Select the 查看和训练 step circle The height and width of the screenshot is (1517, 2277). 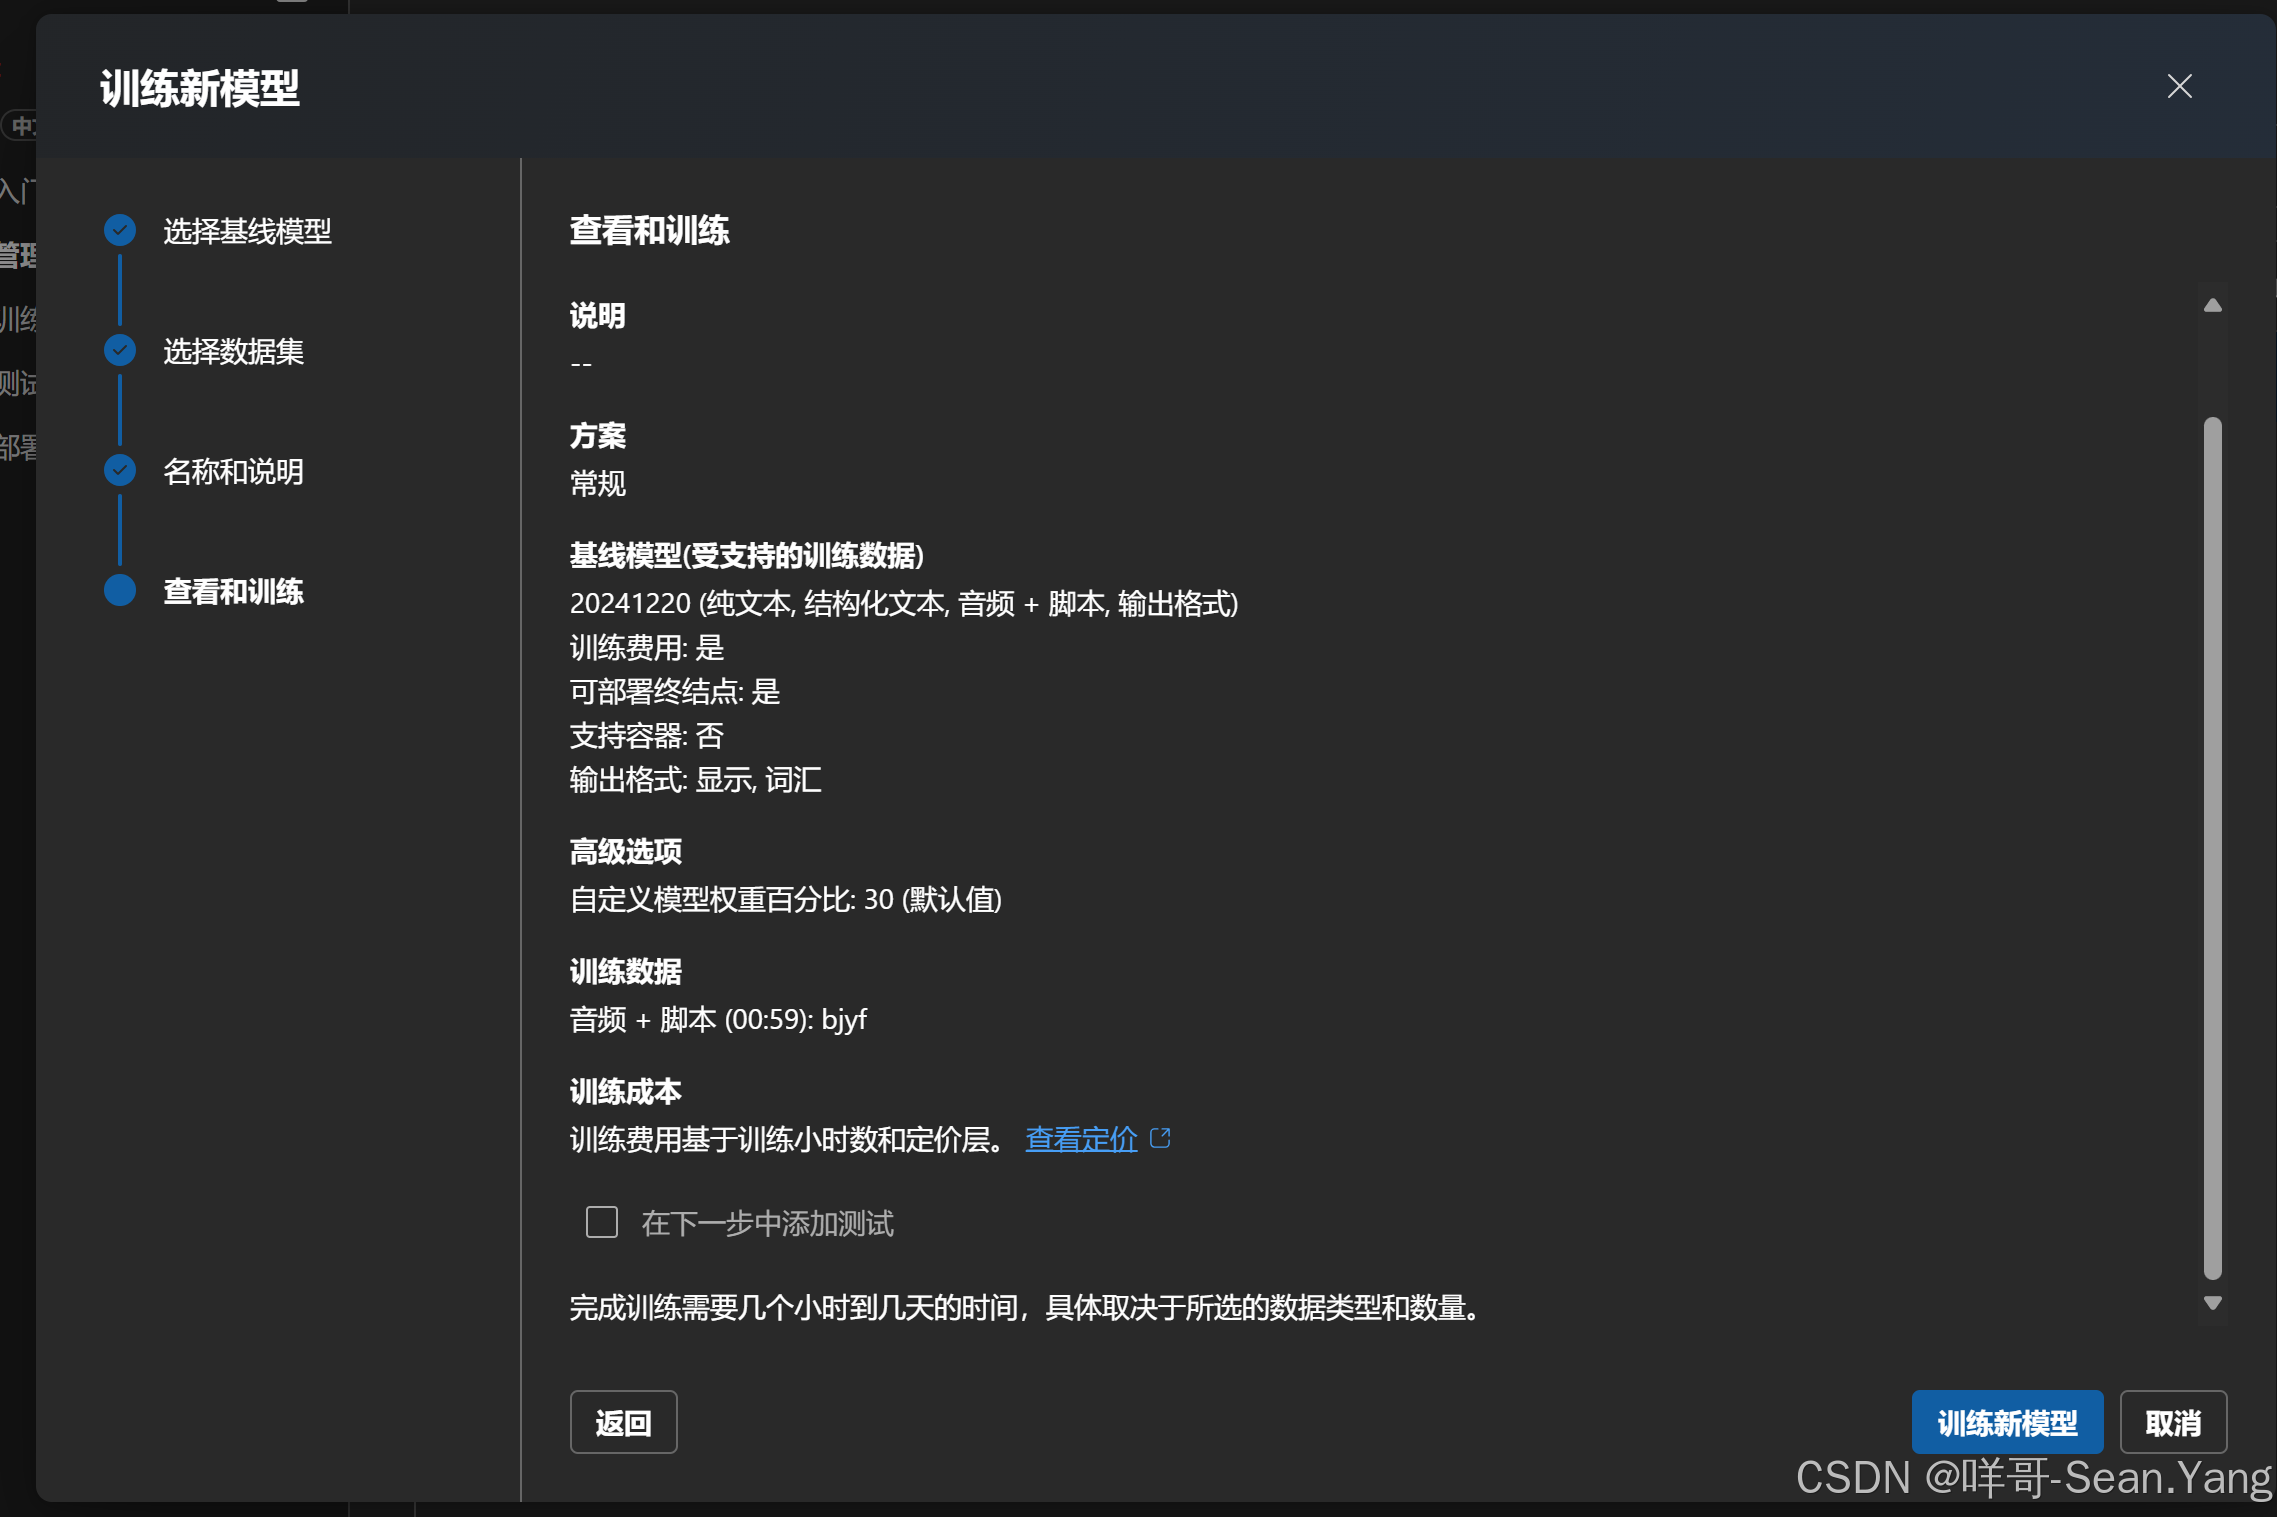pyautogui.click(x=119, y=591)
